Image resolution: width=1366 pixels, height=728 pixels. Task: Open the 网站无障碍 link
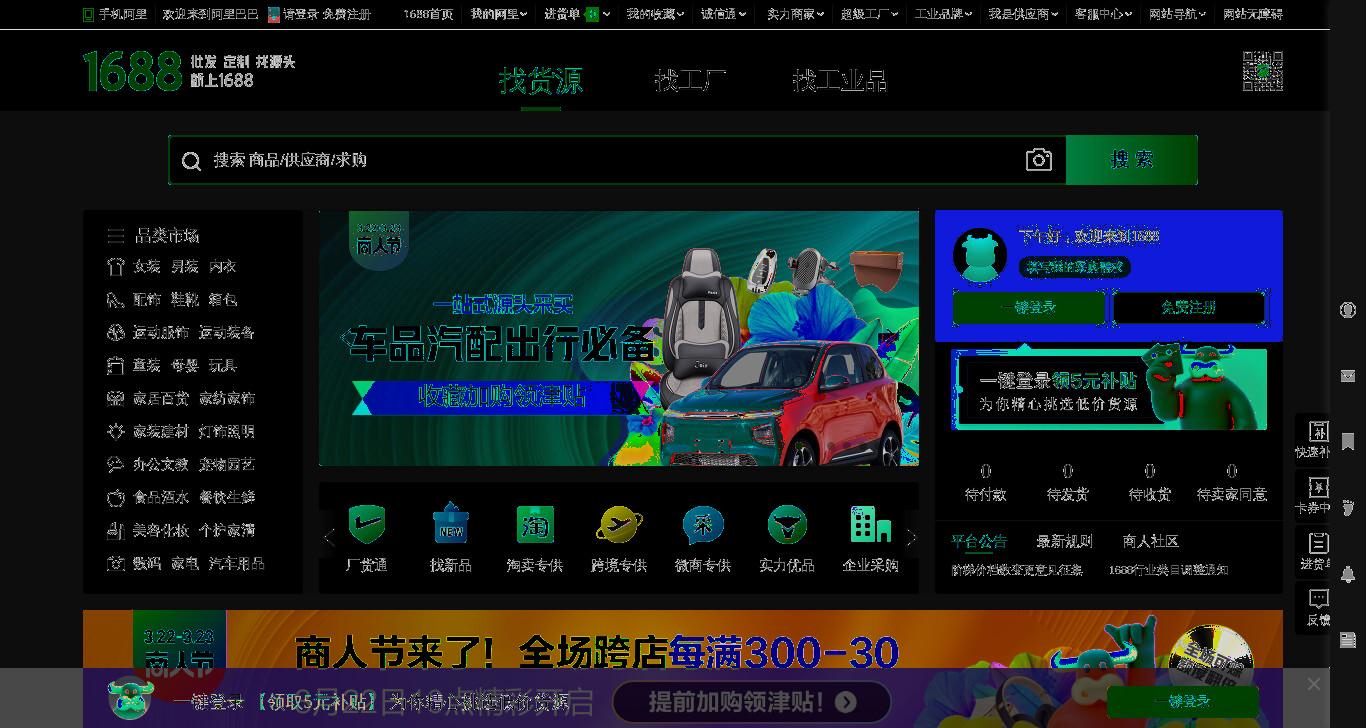[x=1253, y=14]
